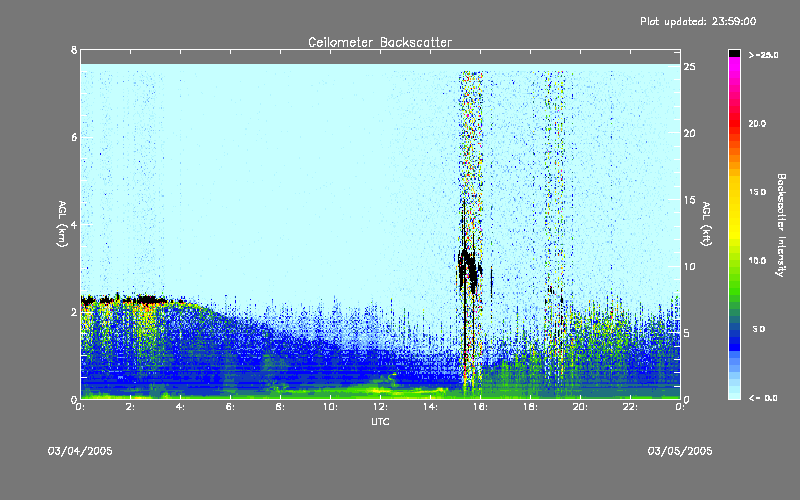800x500 pixels.
Task: Click the 10.0 colorbar tick label
Action: 757,261
